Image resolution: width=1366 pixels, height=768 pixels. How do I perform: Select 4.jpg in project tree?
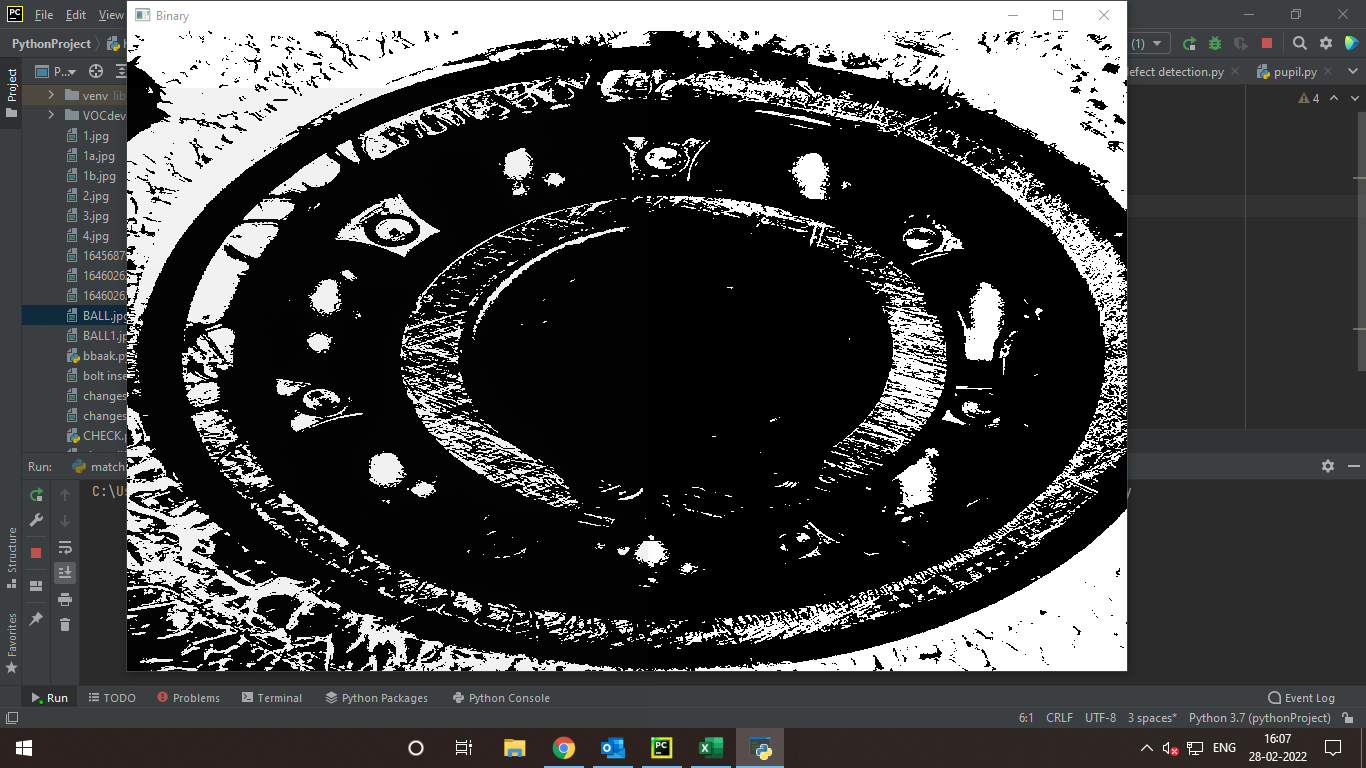pyautogui.click(x=96, y=236)
